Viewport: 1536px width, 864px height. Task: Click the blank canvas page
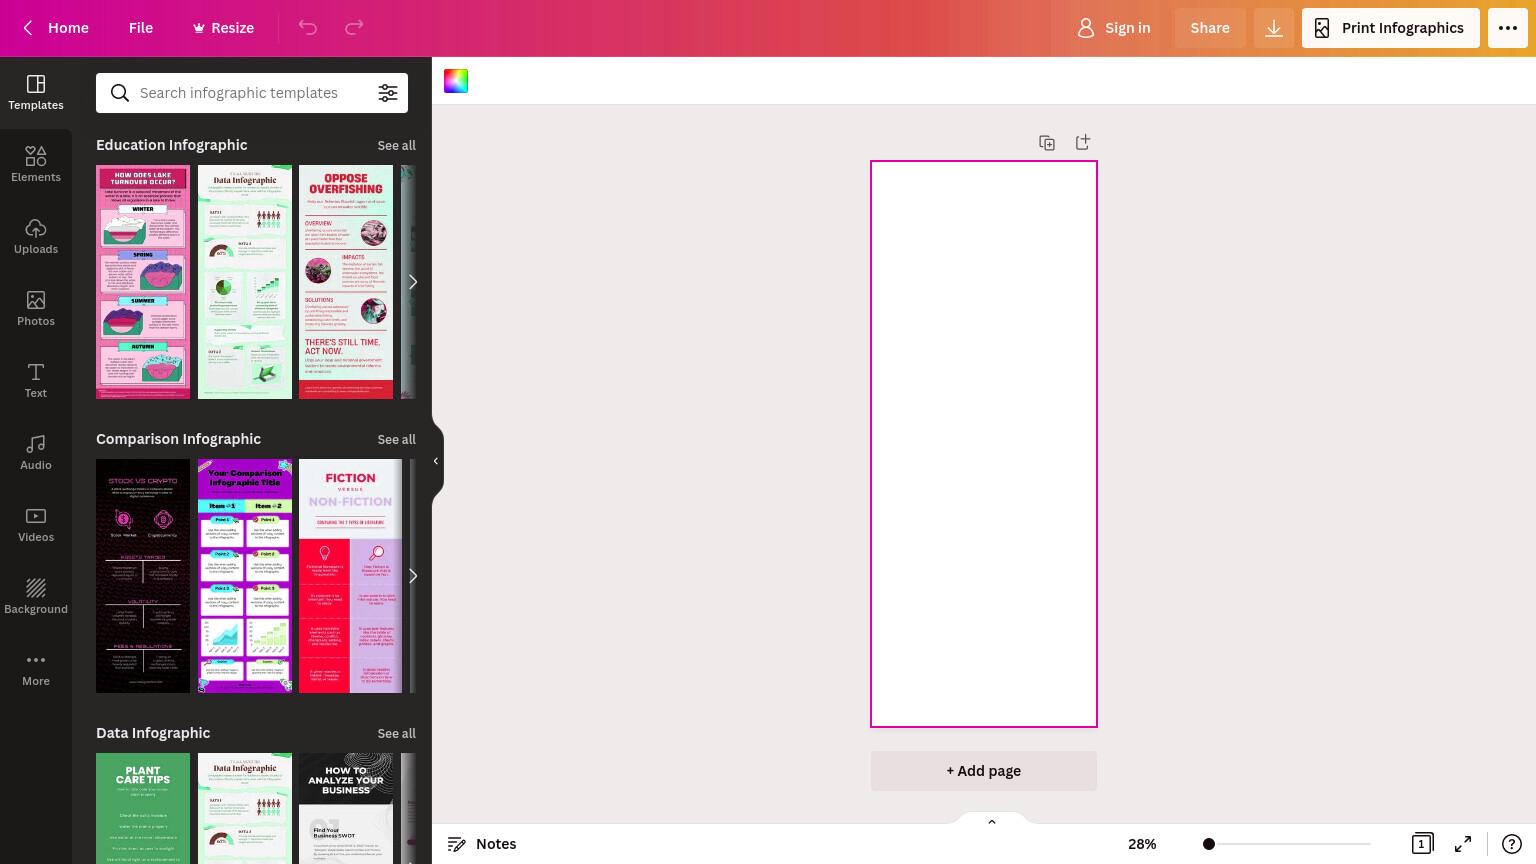click(x=984, y=444)
